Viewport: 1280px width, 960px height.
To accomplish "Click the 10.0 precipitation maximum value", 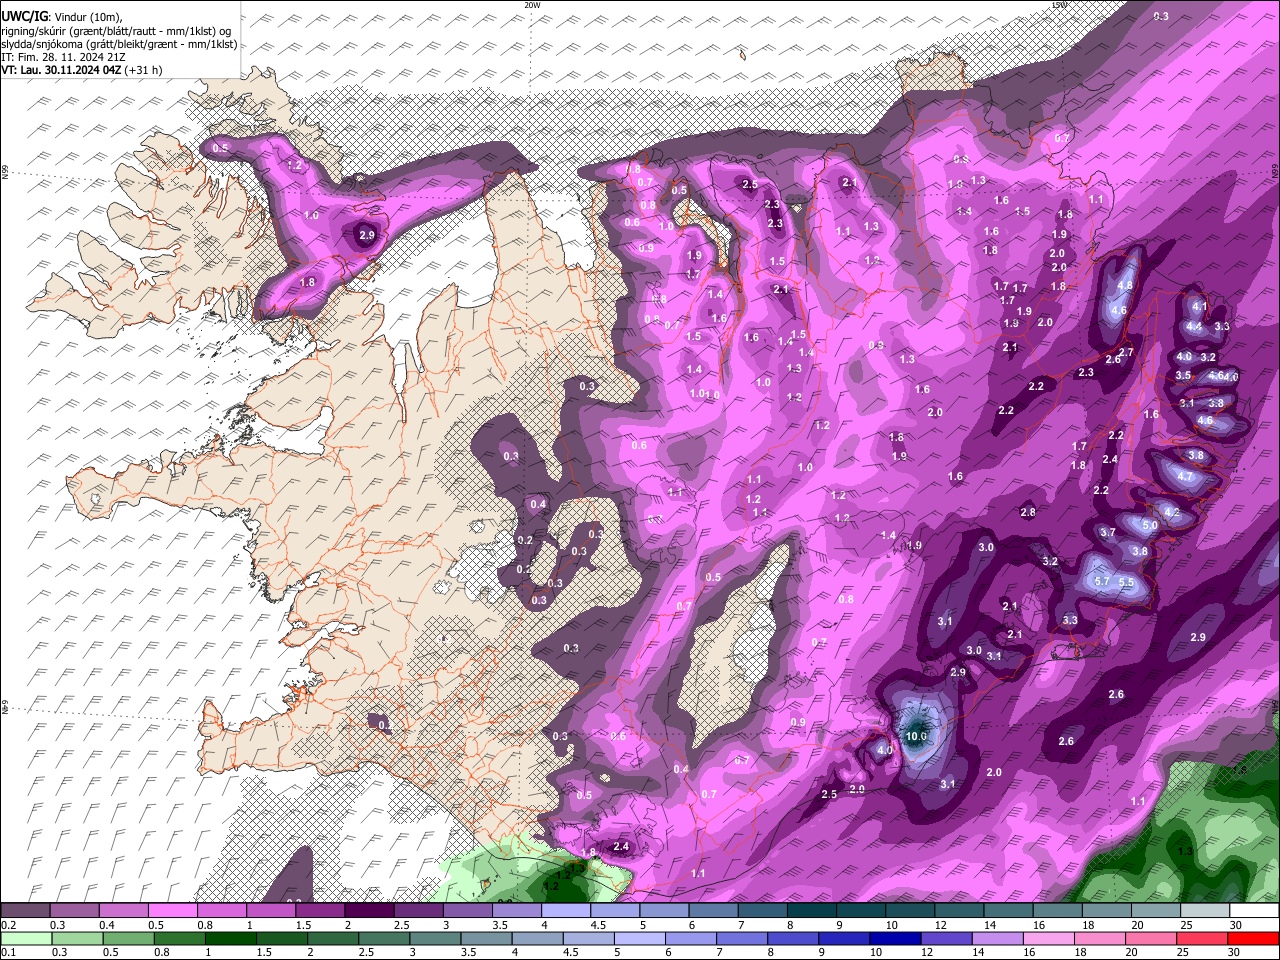I will point(916,736).
